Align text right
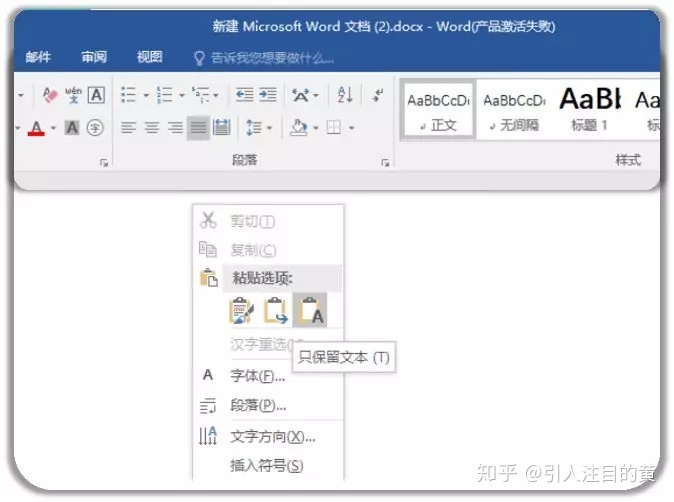Viewport: 674px width, 502px height. click(175, 128)
